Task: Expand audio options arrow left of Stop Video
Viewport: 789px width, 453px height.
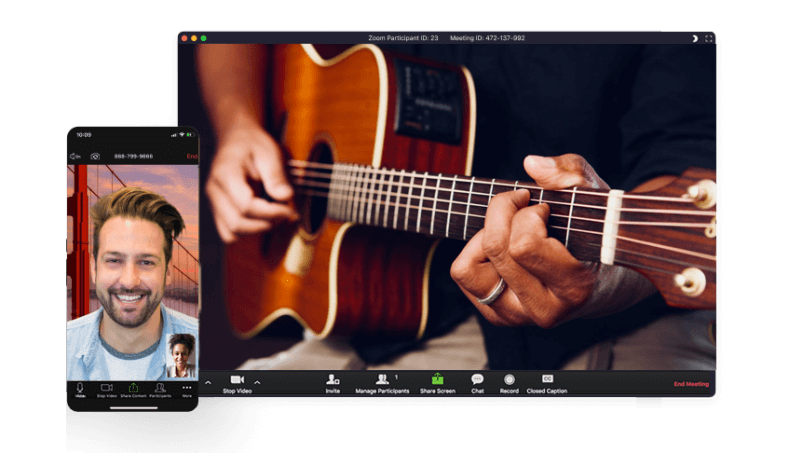Action: tap(208, 382)
